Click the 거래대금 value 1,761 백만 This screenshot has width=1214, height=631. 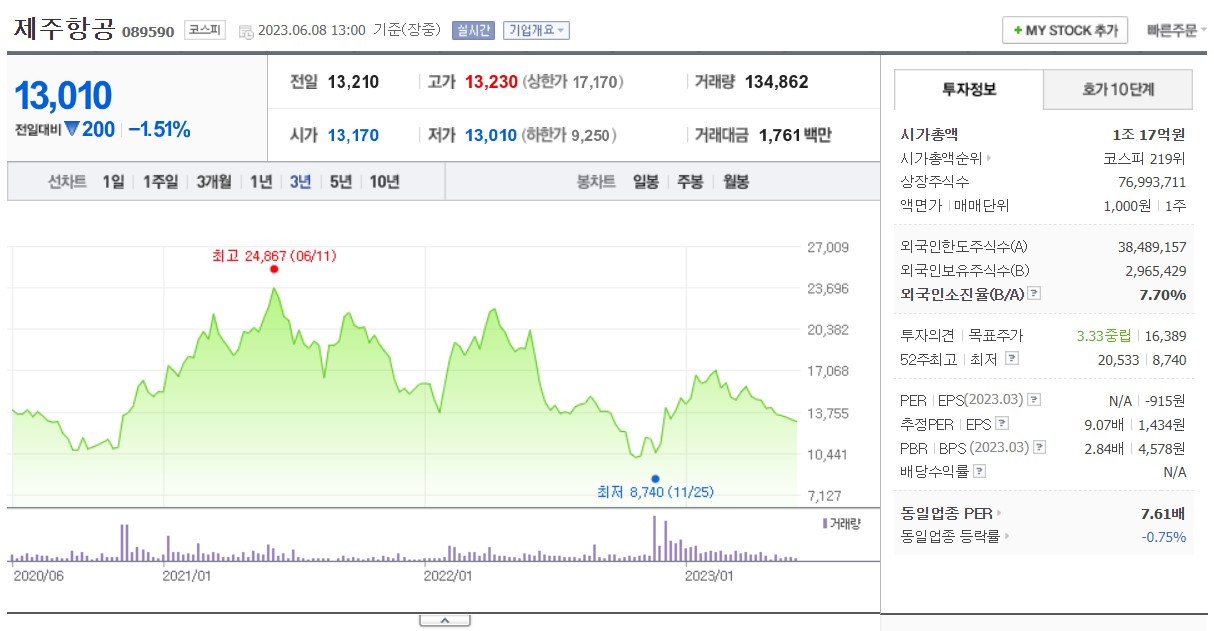pyautogui.click(x=795, y=135)
